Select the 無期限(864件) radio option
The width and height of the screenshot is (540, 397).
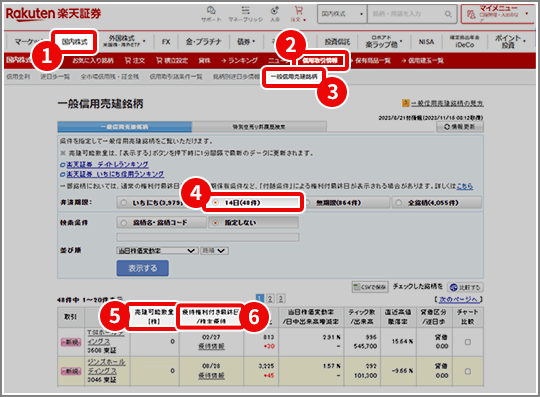click(308, 203)
